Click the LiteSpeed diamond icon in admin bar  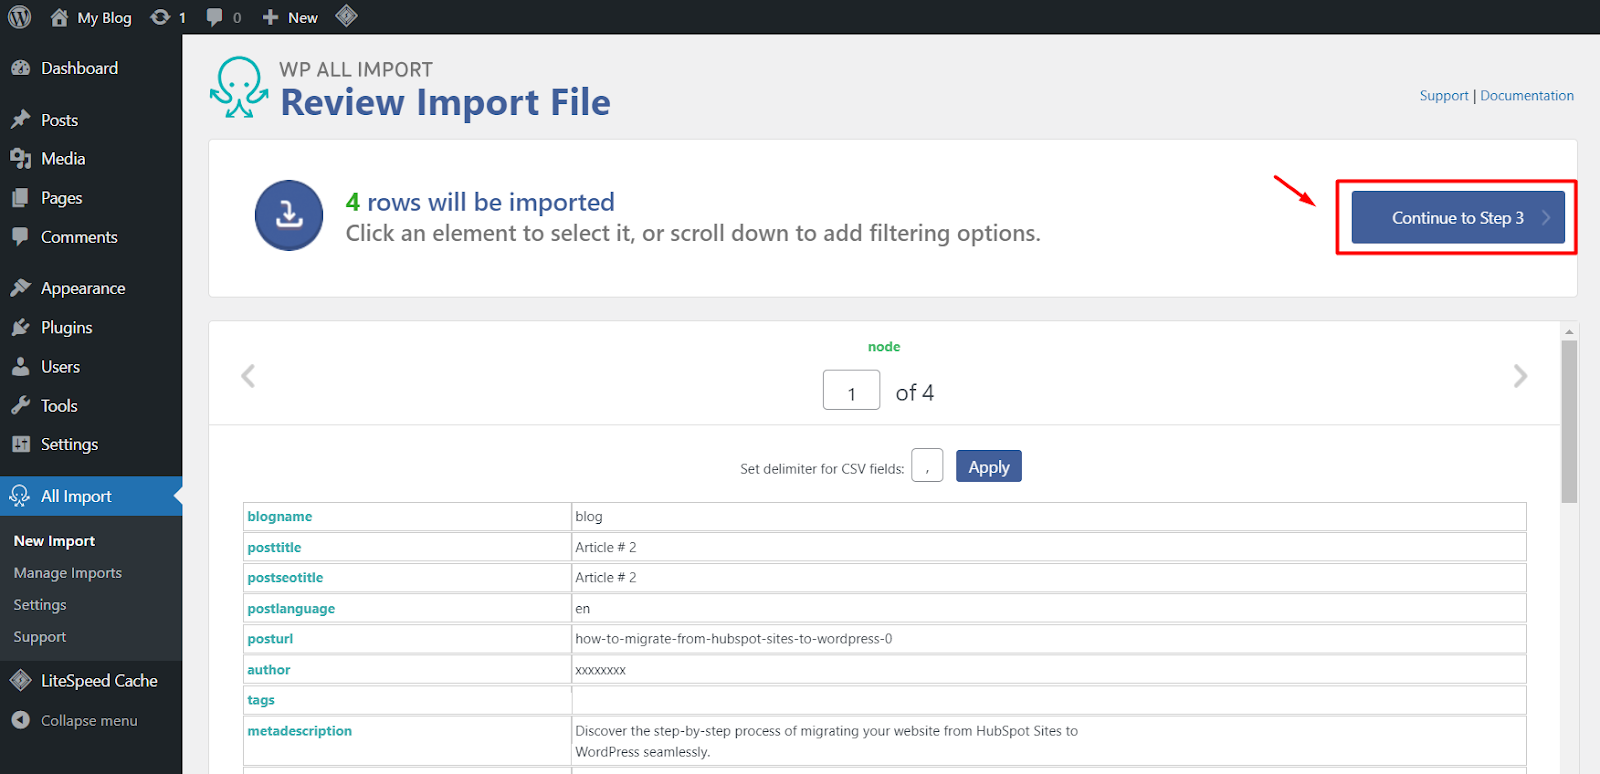click(346, 16)
